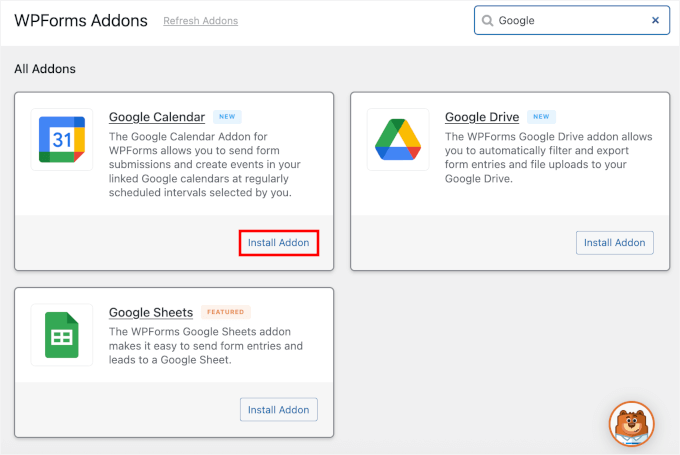Screen dimensions: 680x455
Task: Click the FEATURED badge beside Google Sheets
Action: pyautogui.click(x=226, y=312)
